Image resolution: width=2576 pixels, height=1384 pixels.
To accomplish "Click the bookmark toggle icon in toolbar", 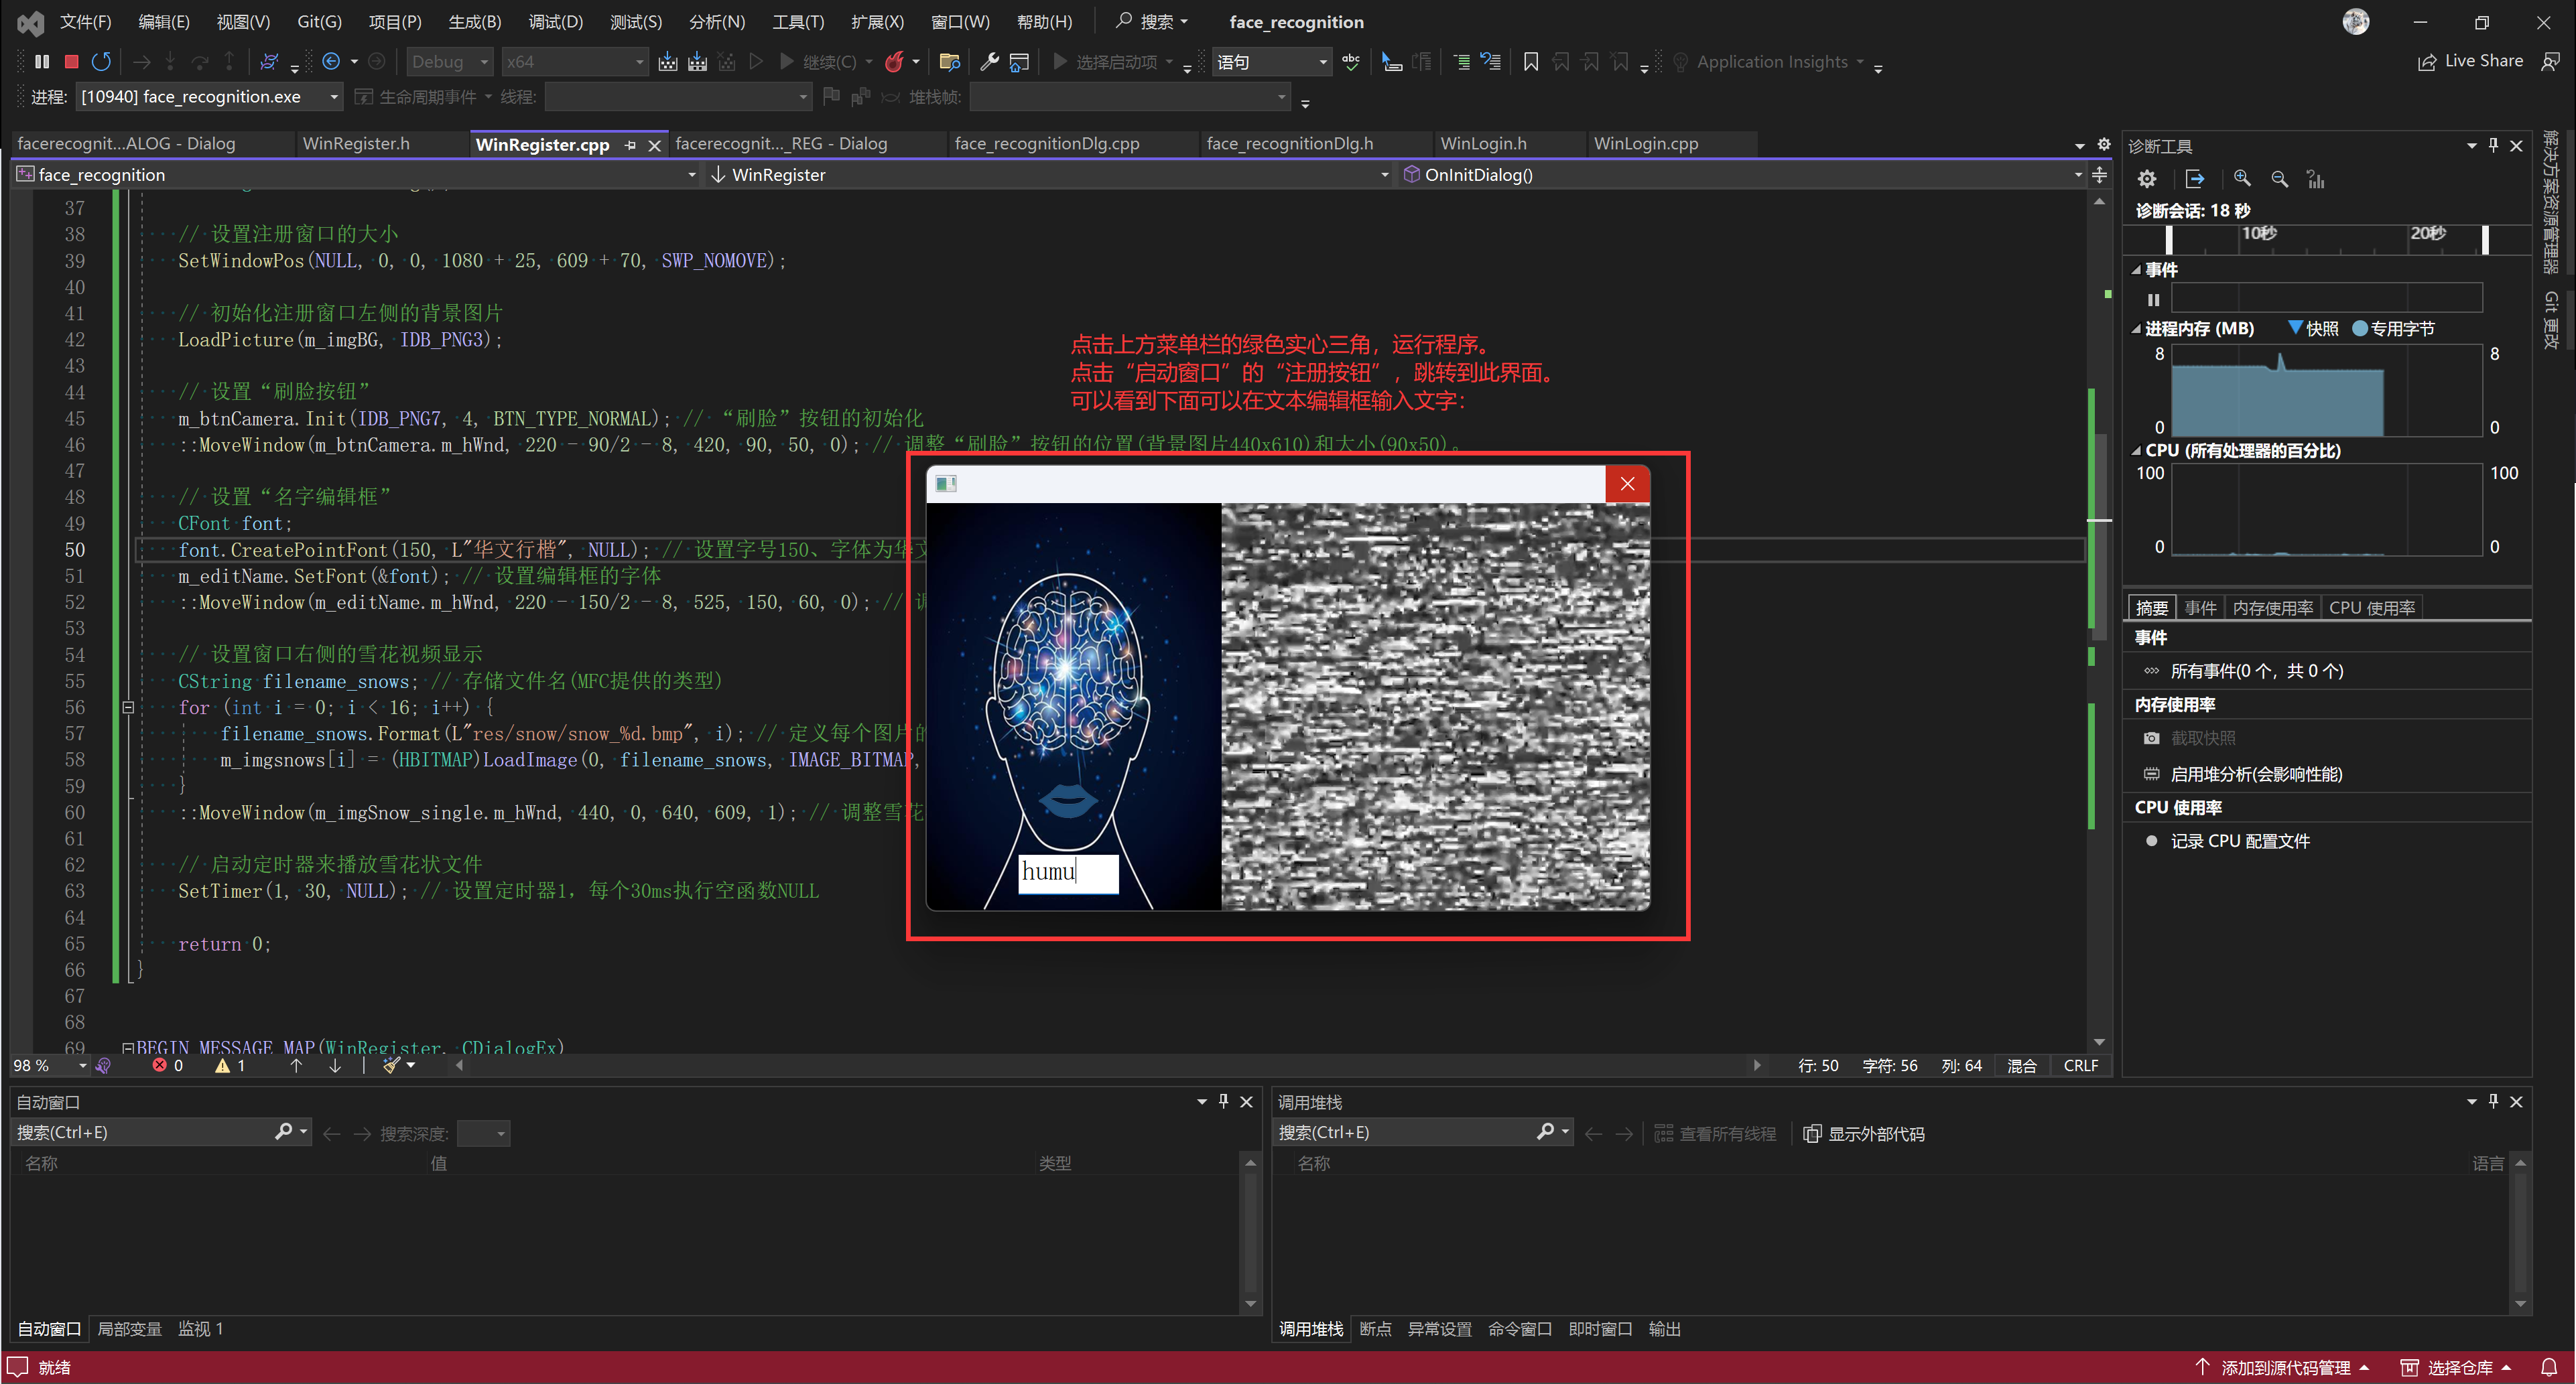I will pyautogui.click(x=1530, y=62).
